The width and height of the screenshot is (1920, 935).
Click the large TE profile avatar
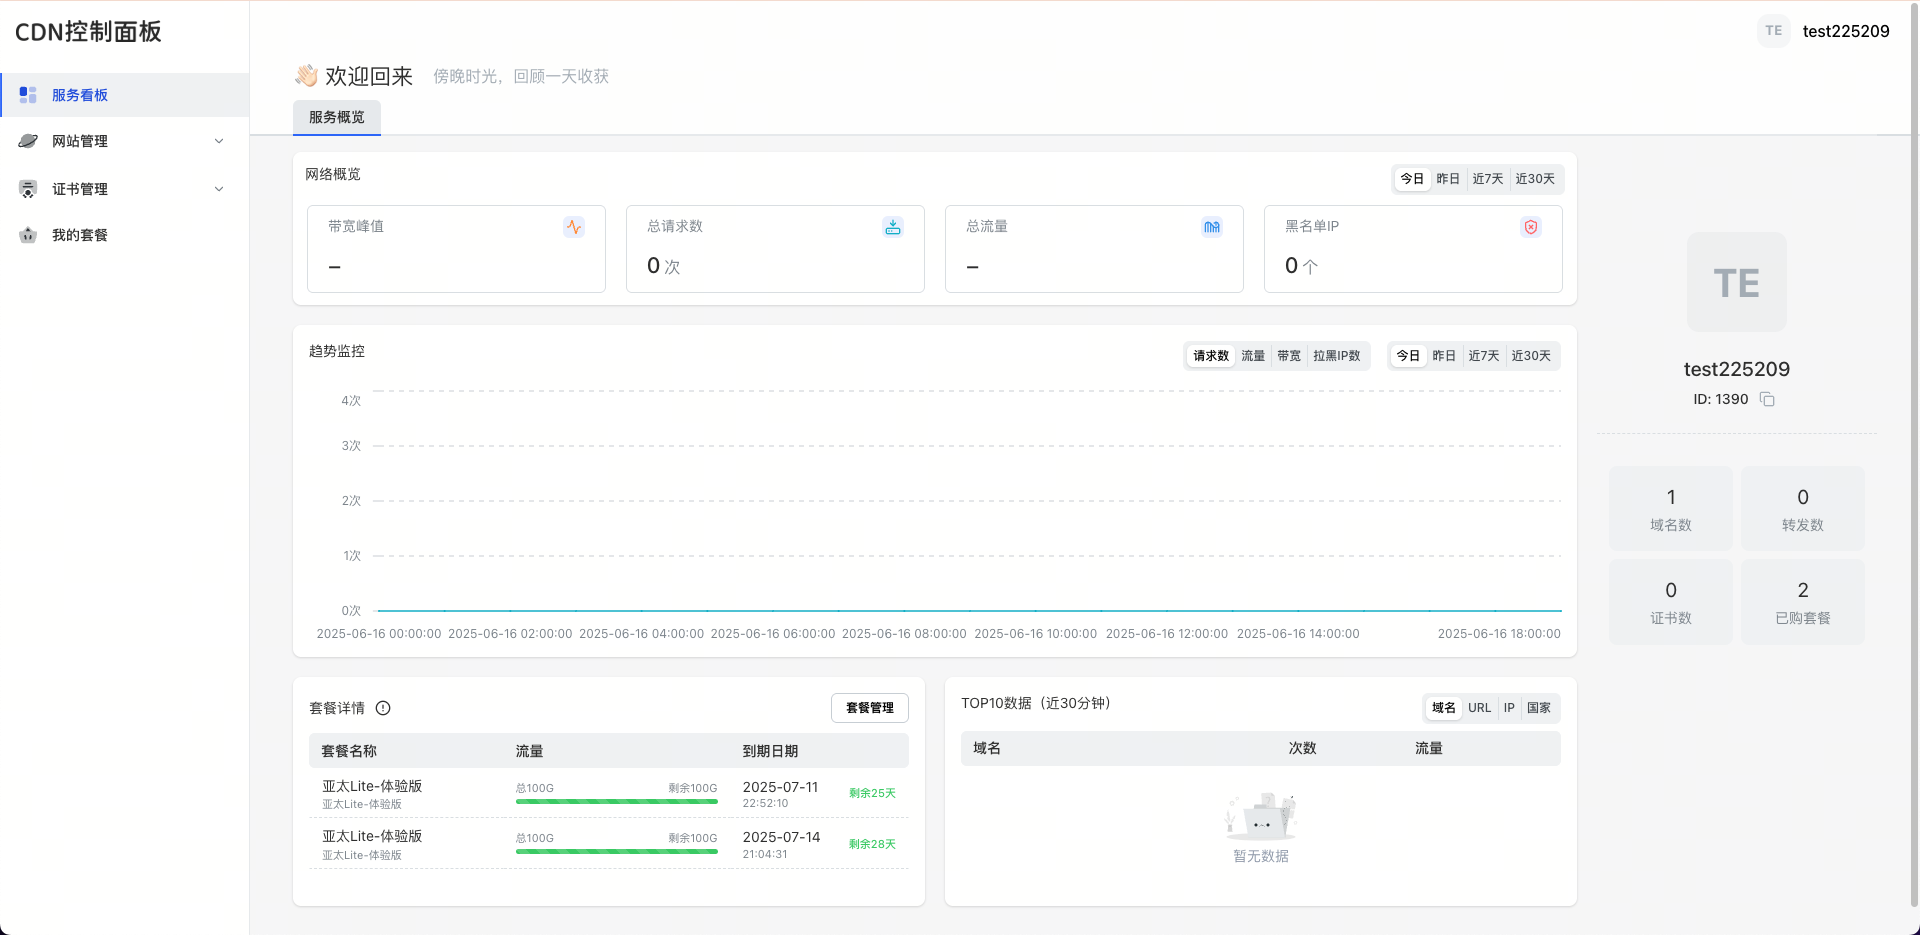1736,283
